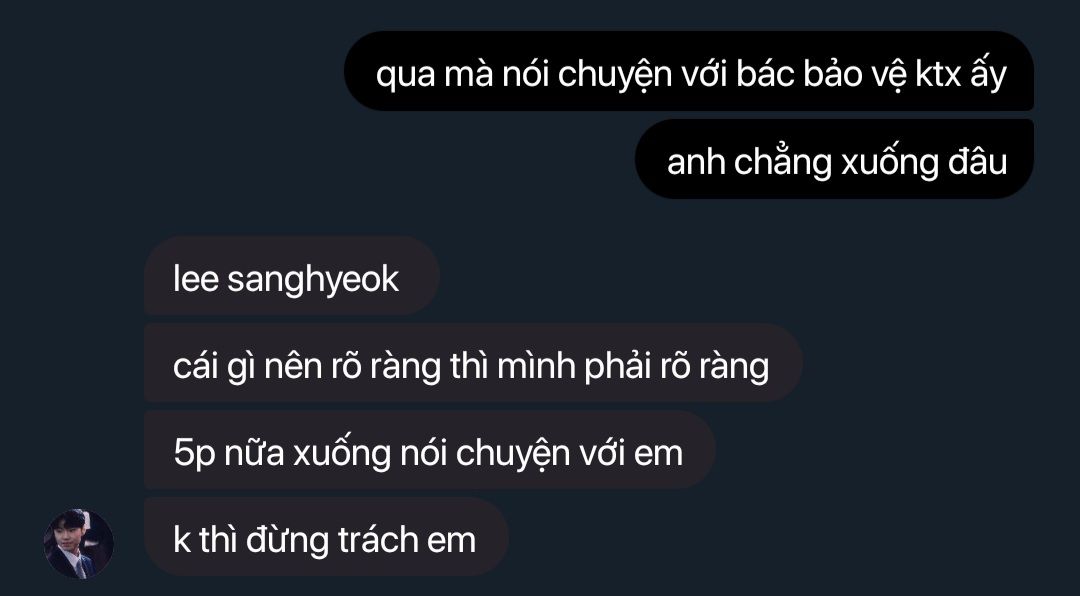Click the word "phải" in the long received message

618,367
